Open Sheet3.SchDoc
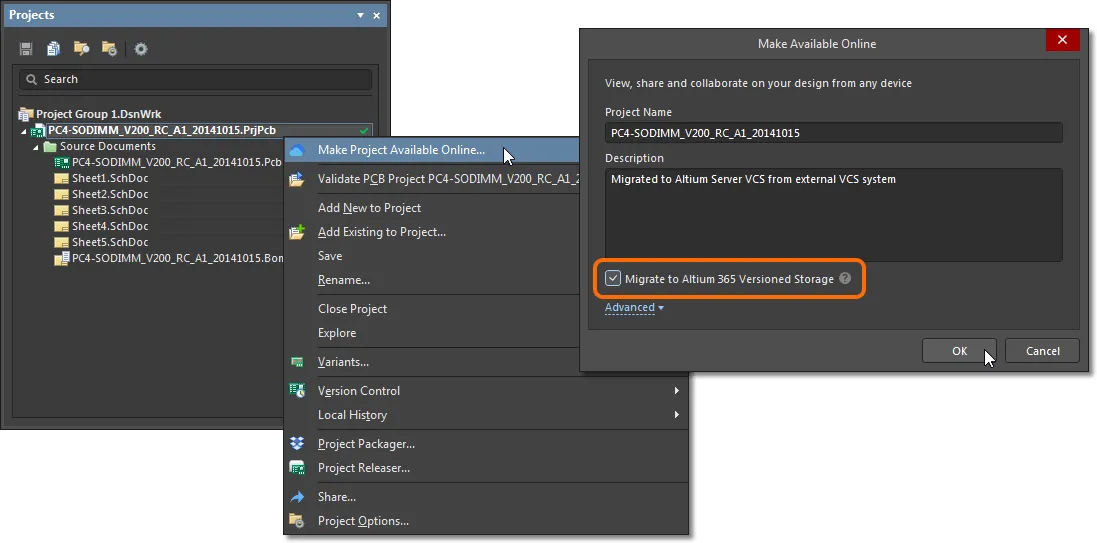1097x543 pixels. click(x=110, y=210)
